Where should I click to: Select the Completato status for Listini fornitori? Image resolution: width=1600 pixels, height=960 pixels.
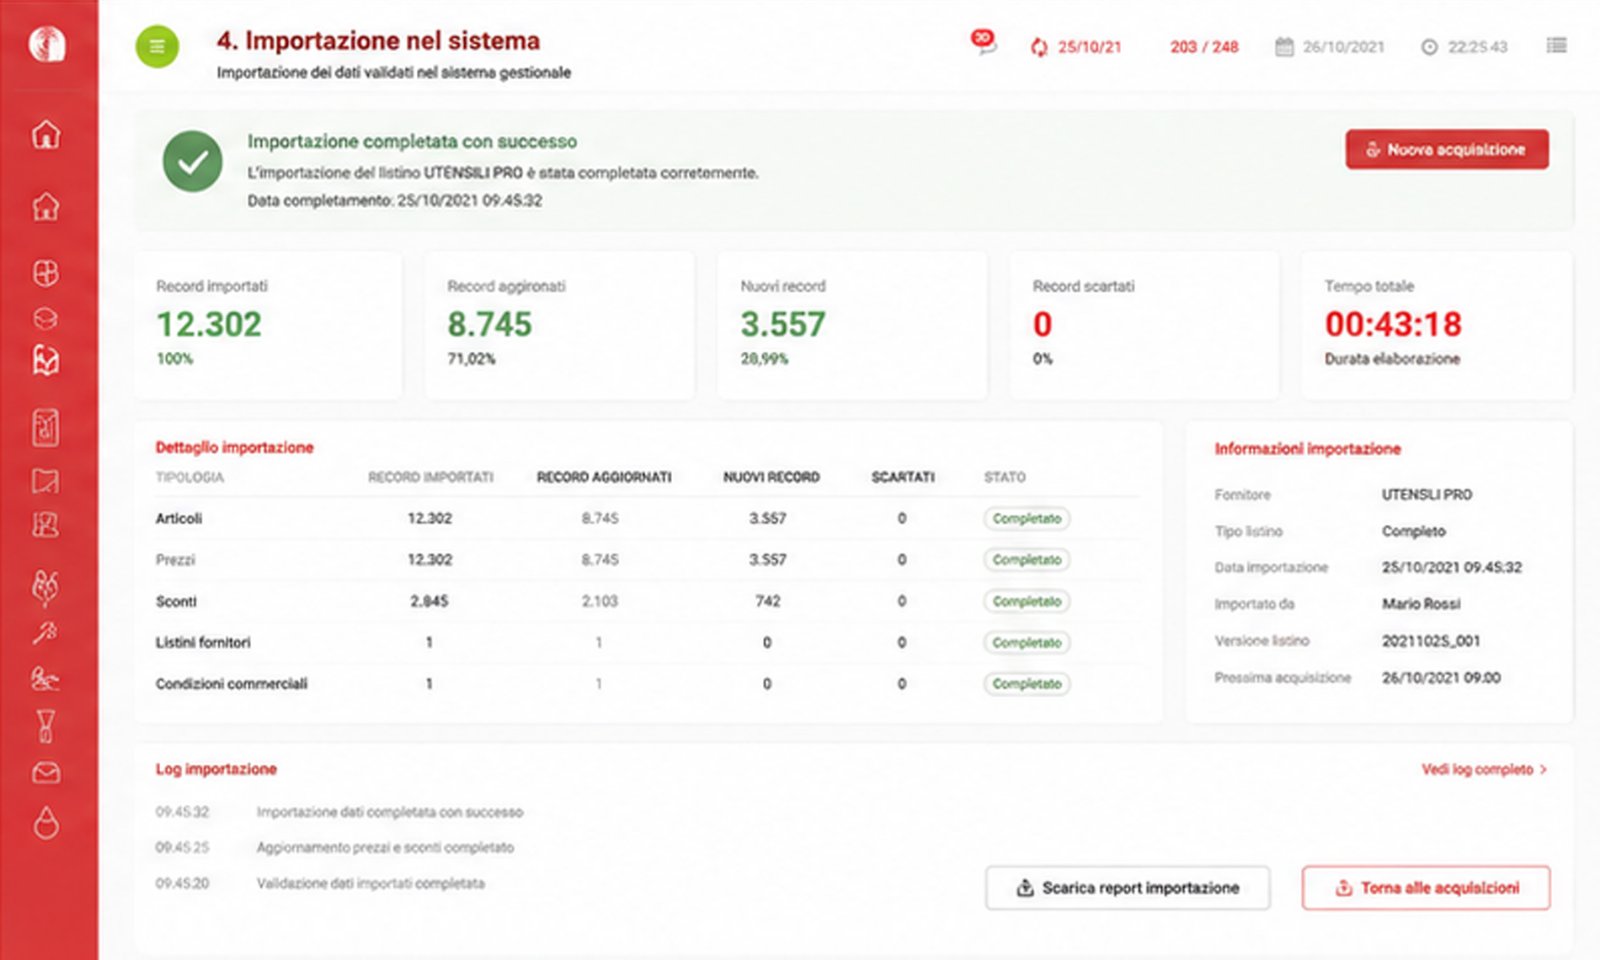tap(1027, 643)
